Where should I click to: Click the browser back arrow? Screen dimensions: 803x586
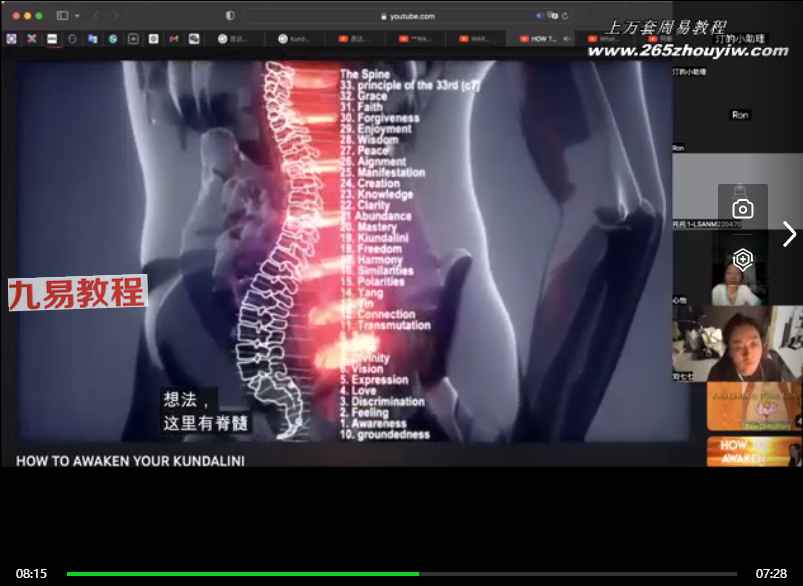[96, 16]
